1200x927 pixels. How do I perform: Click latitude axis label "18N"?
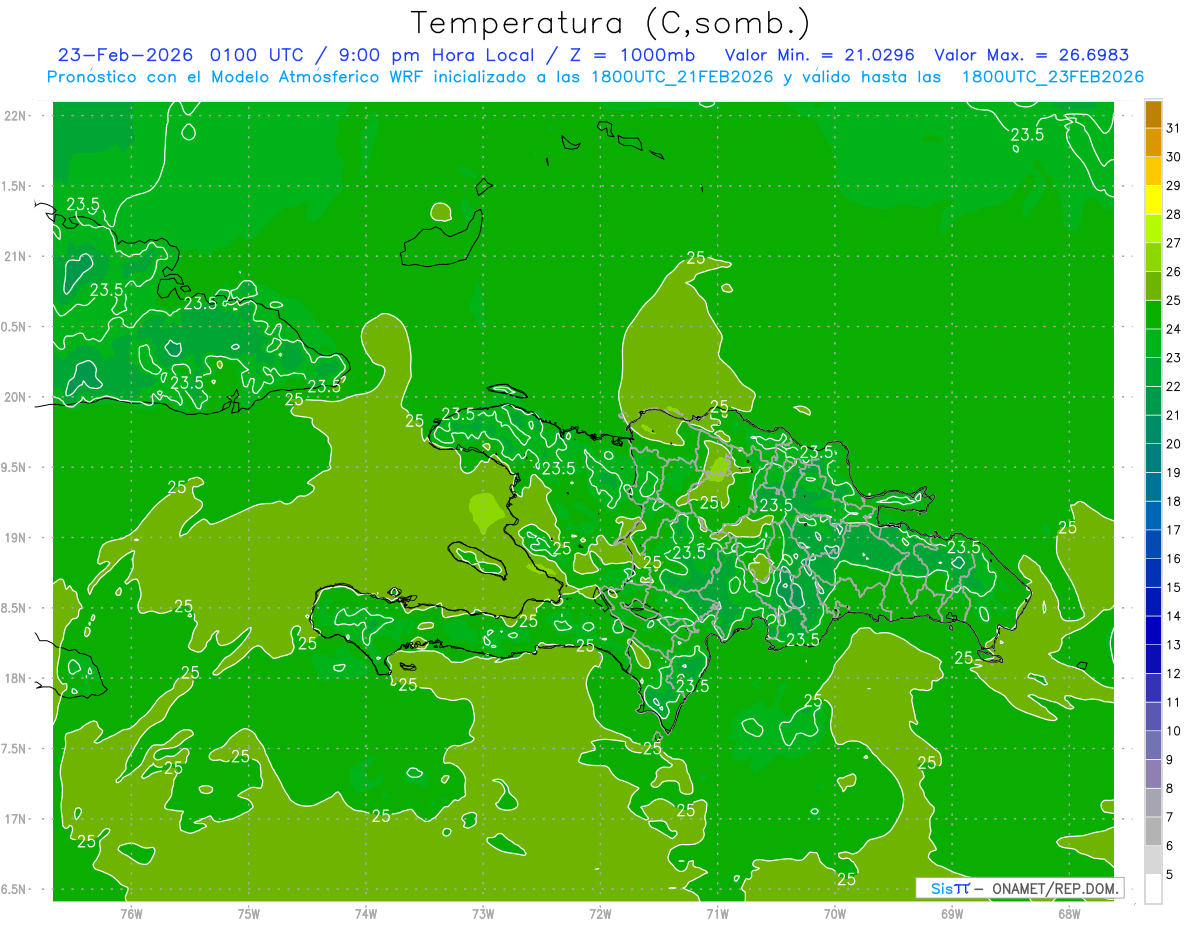coord(16,678)
